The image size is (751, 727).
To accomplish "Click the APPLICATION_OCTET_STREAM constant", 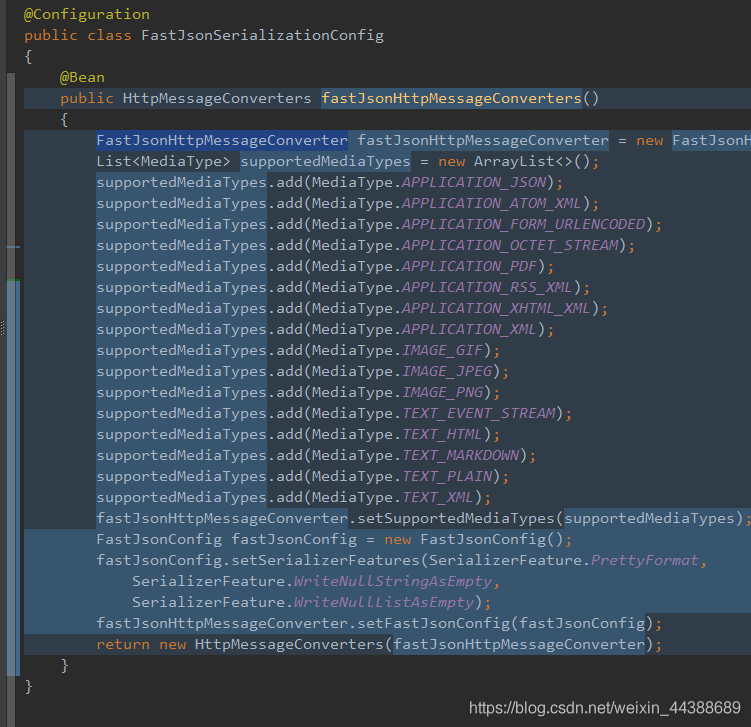I will tap(510, 246).
